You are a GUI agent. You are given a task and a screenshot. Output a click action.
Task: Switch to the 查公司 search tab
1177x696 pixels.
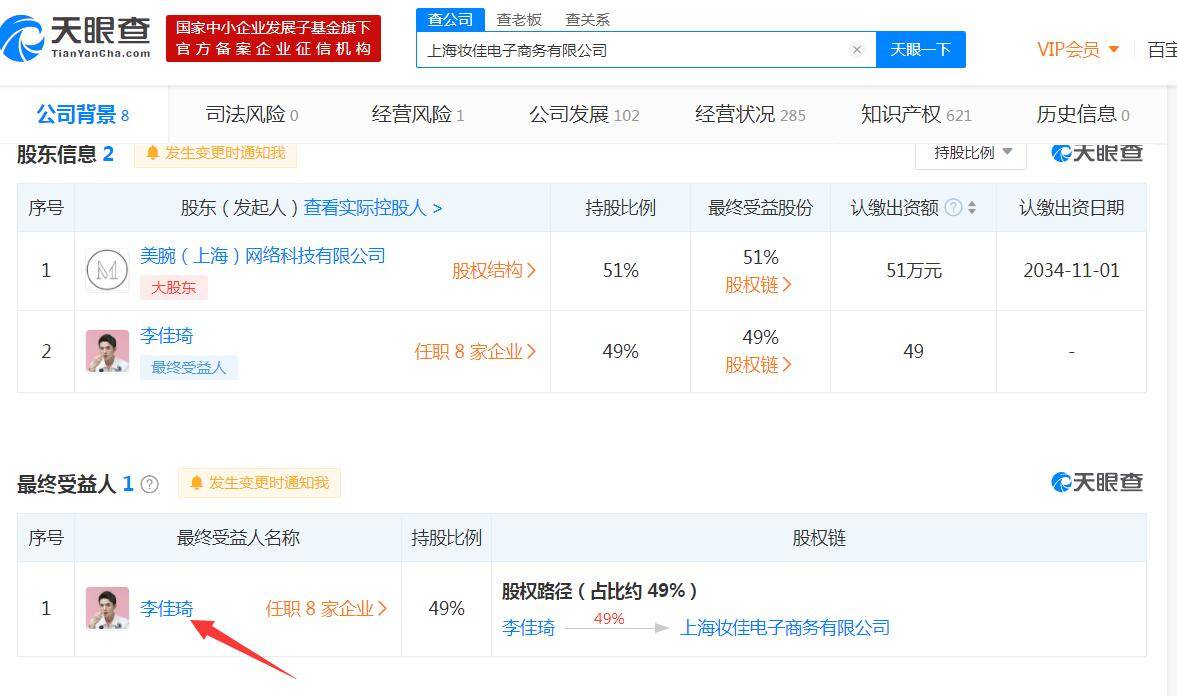450,20
